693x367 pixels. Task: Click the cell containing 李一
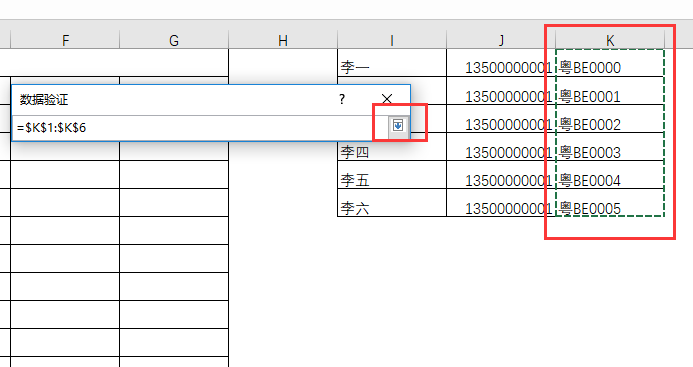[x=392, y=63]
